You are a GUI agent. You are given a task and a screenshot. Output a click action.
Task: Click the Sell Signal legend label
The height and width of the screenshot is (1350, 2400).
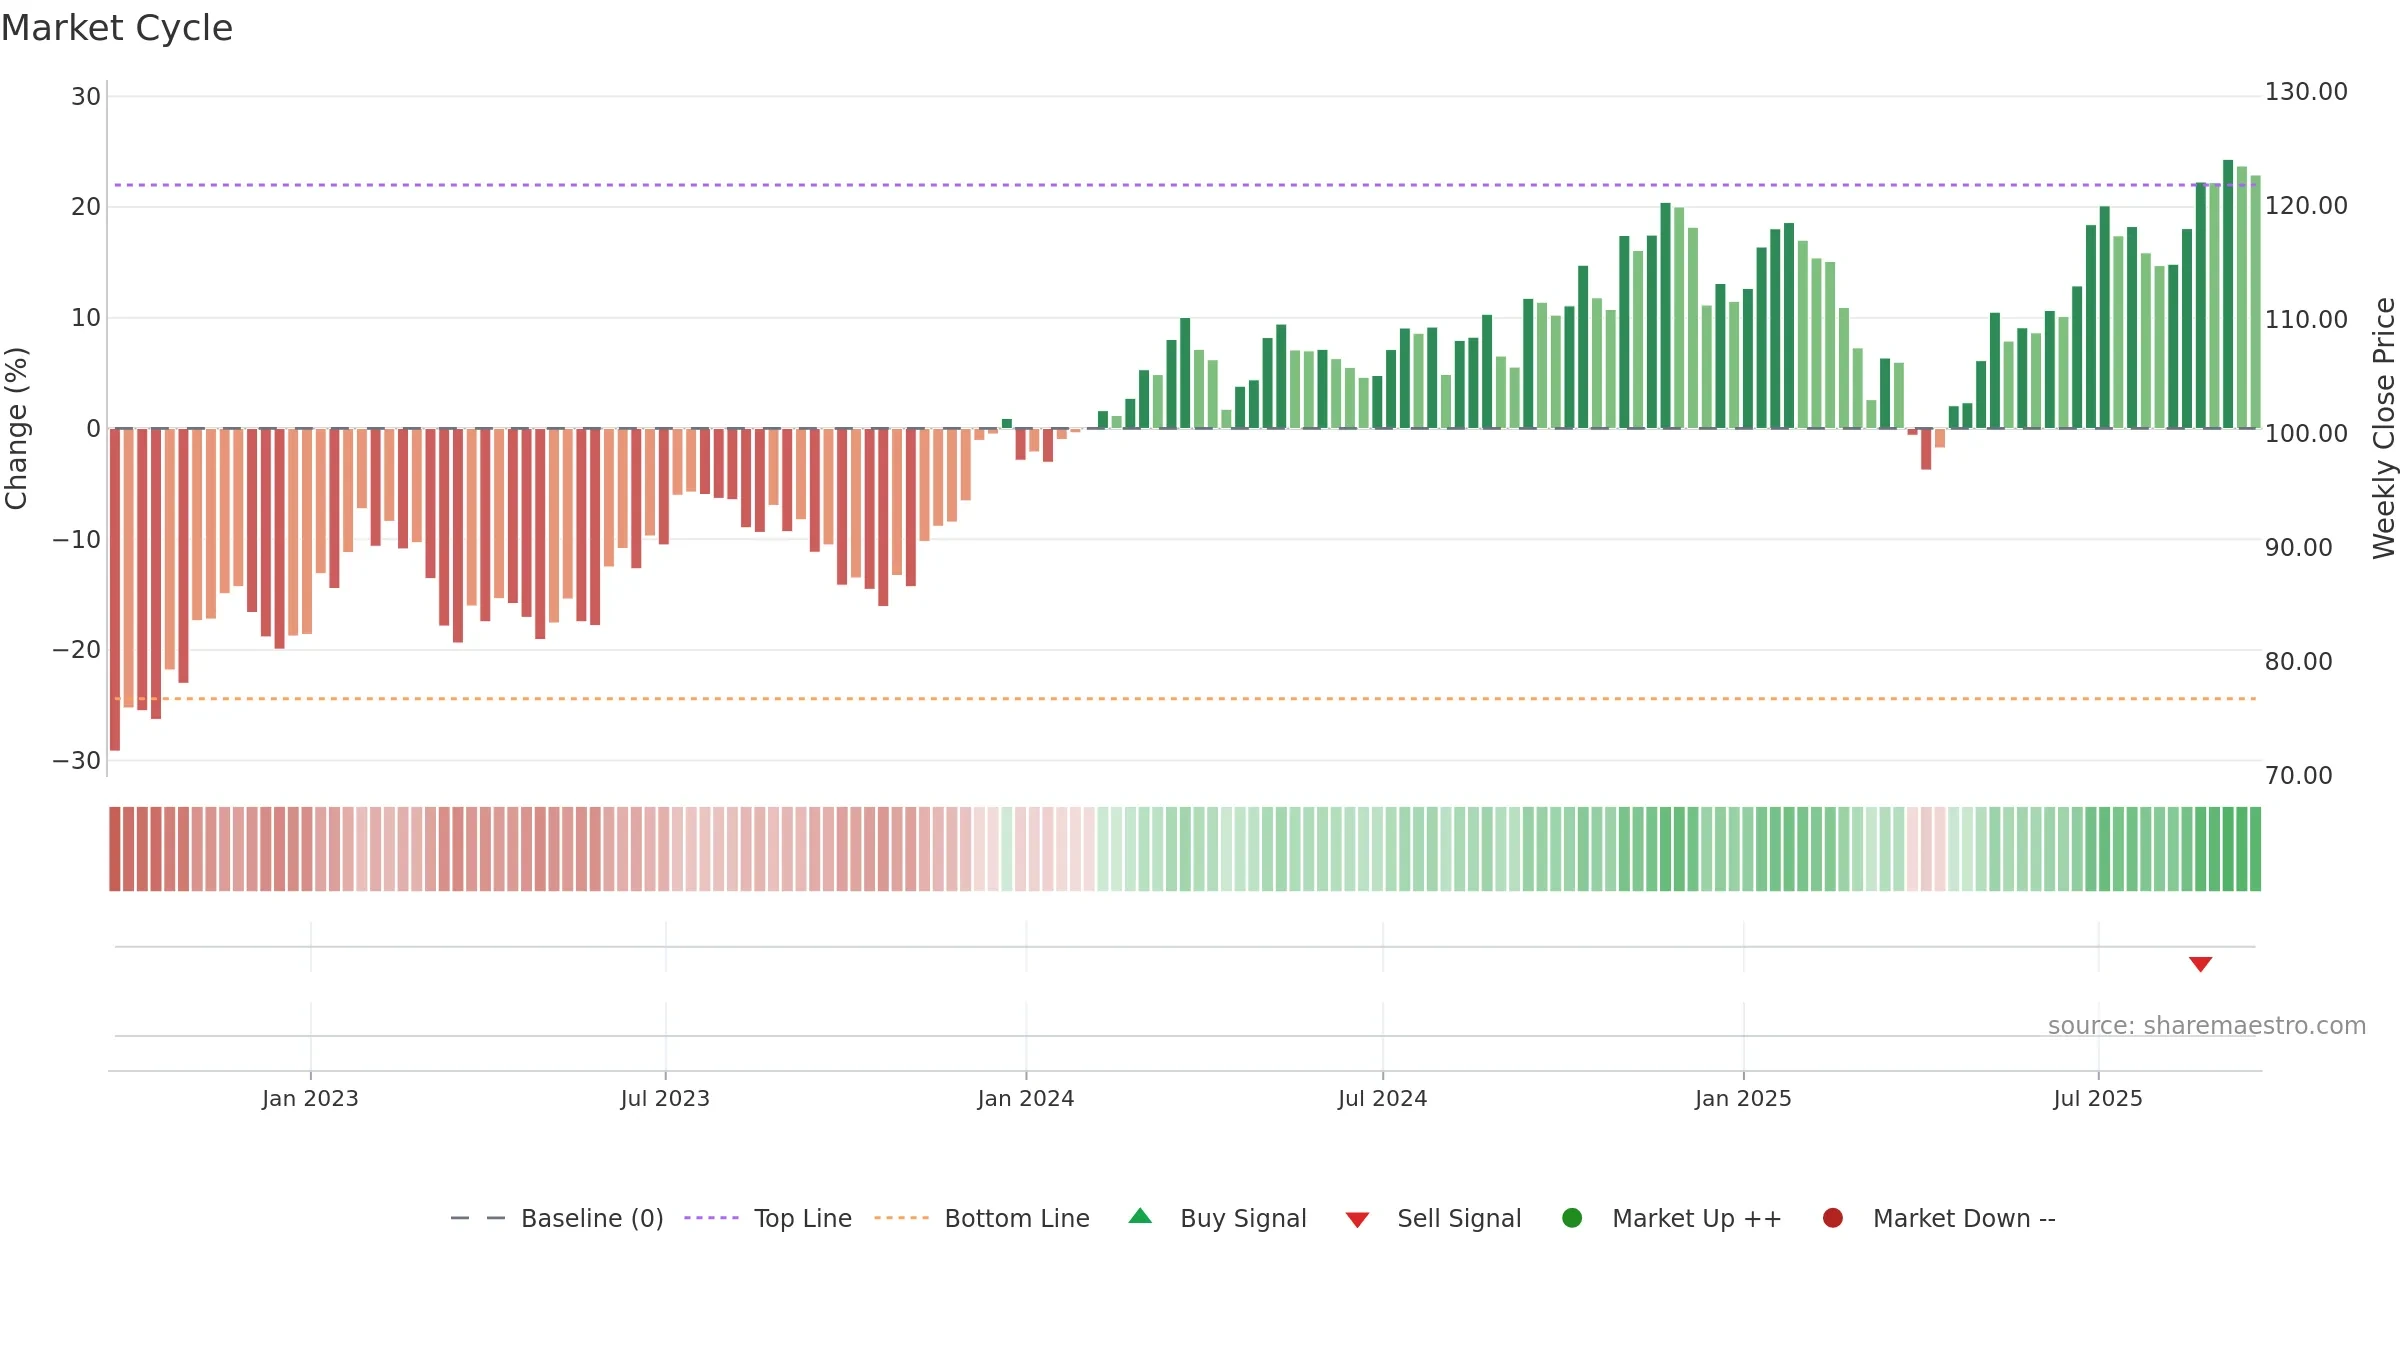(1459, 1218)
